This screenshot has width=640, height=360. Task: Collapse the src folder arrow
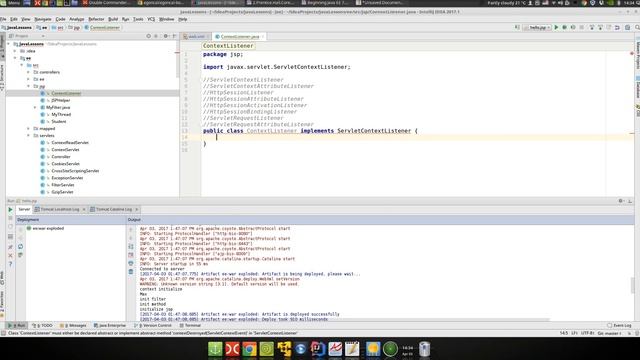(x=22, y=65)
